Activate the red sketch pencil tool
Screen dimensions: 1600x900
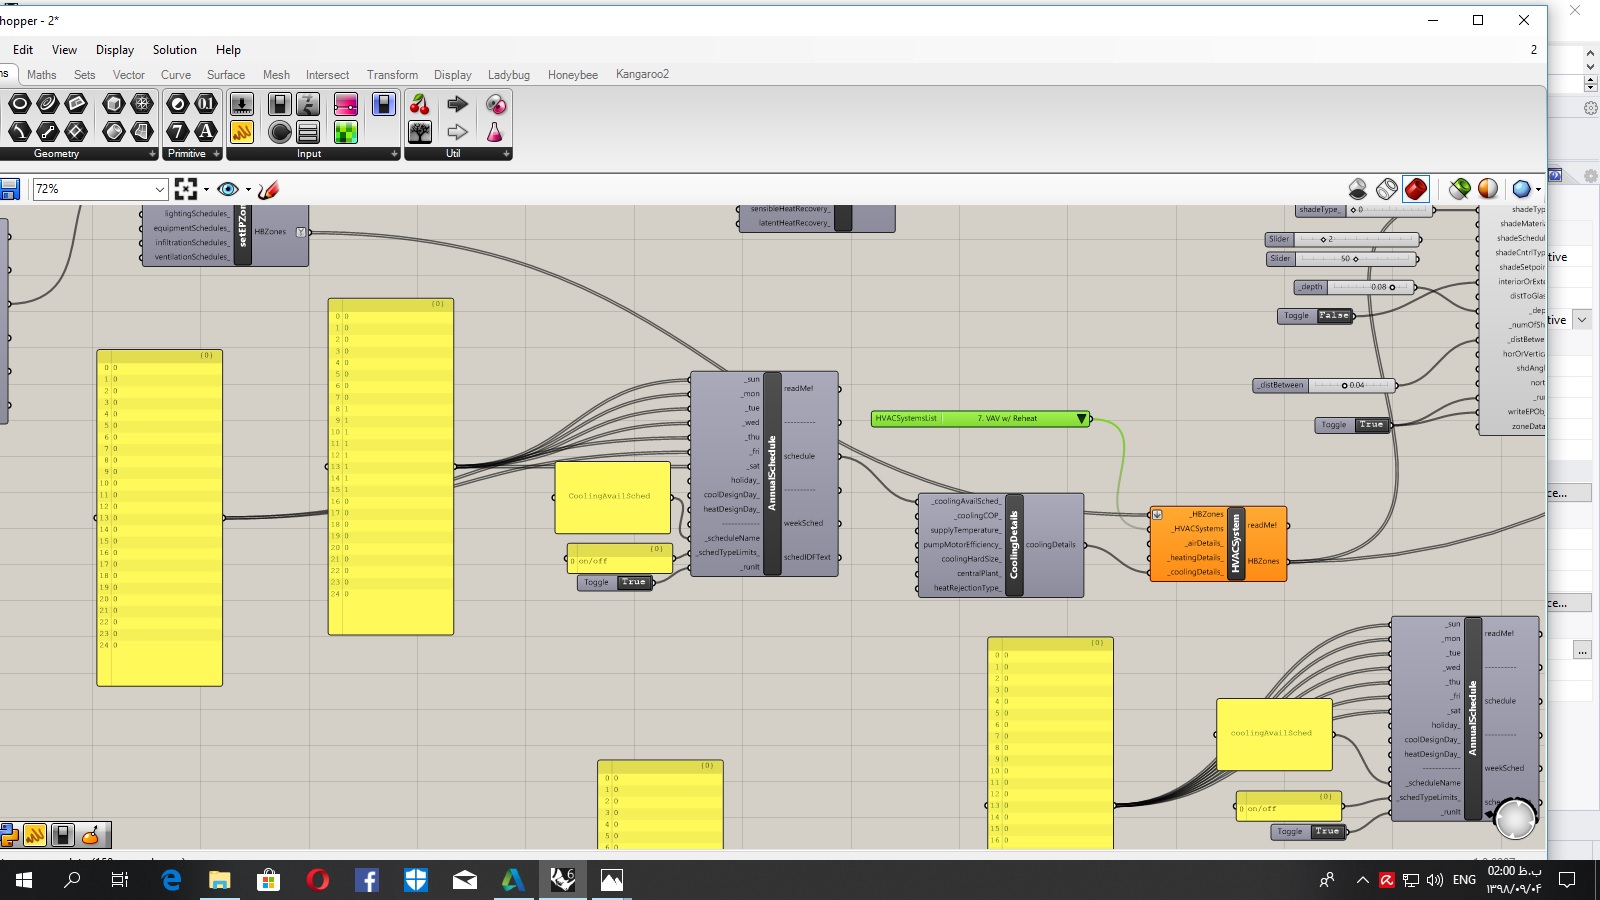click(268, 189)
